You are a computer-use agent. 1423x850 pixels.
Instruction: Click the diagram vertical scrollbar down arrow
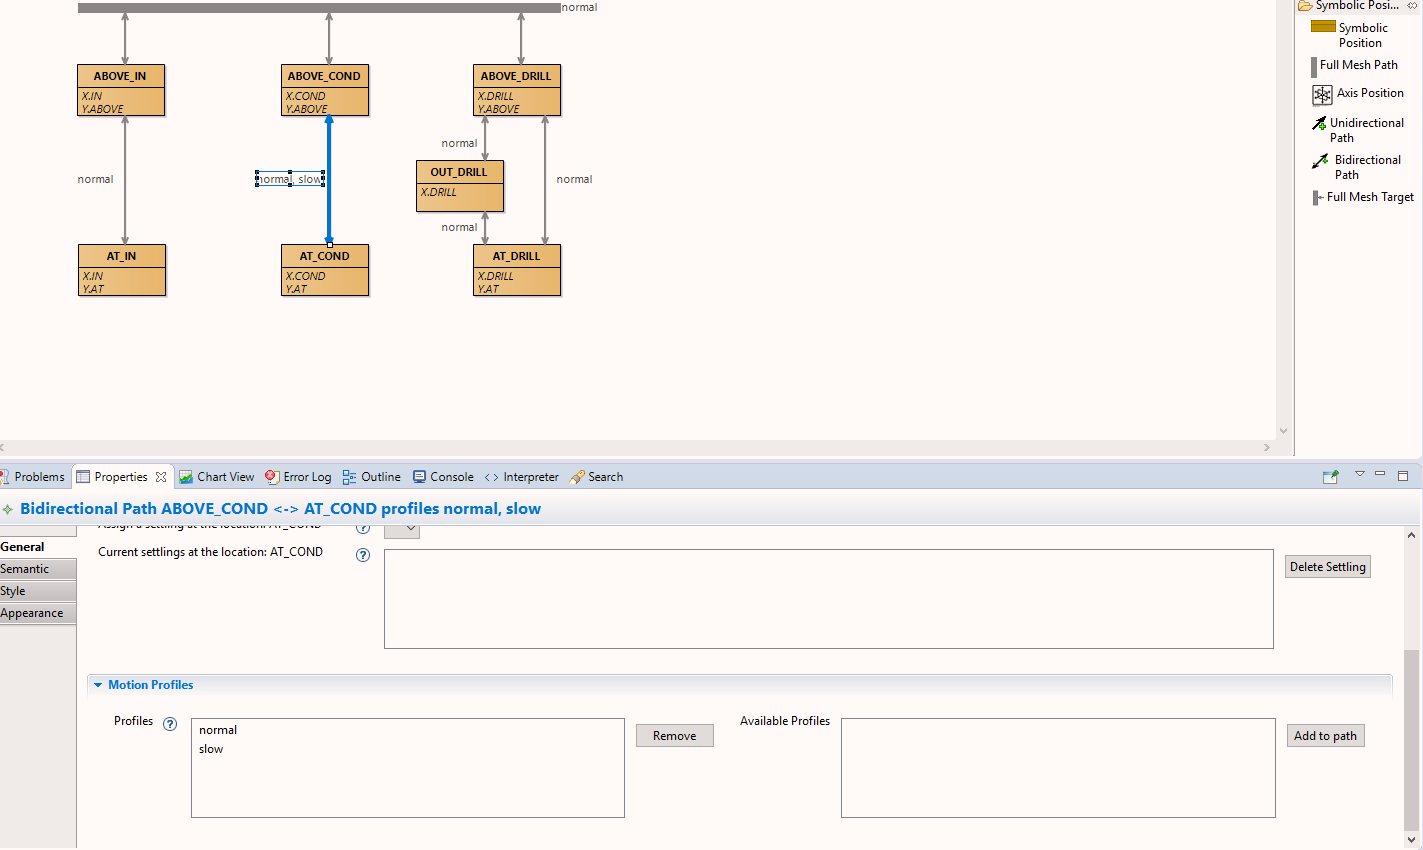(1284, 431)
